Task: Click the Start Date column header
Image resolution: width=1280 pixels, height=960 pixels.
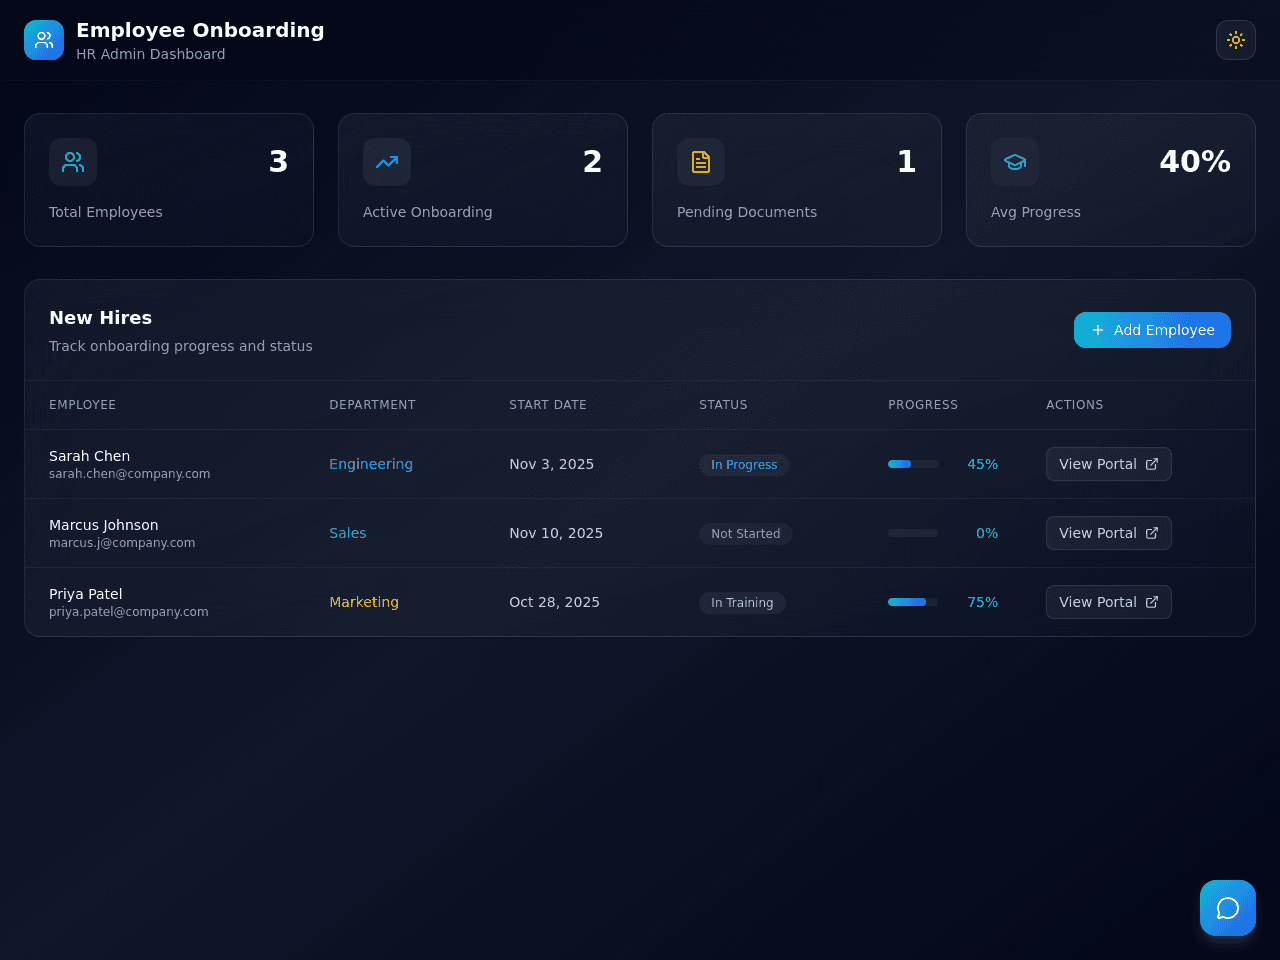Action: pos(548,405)
